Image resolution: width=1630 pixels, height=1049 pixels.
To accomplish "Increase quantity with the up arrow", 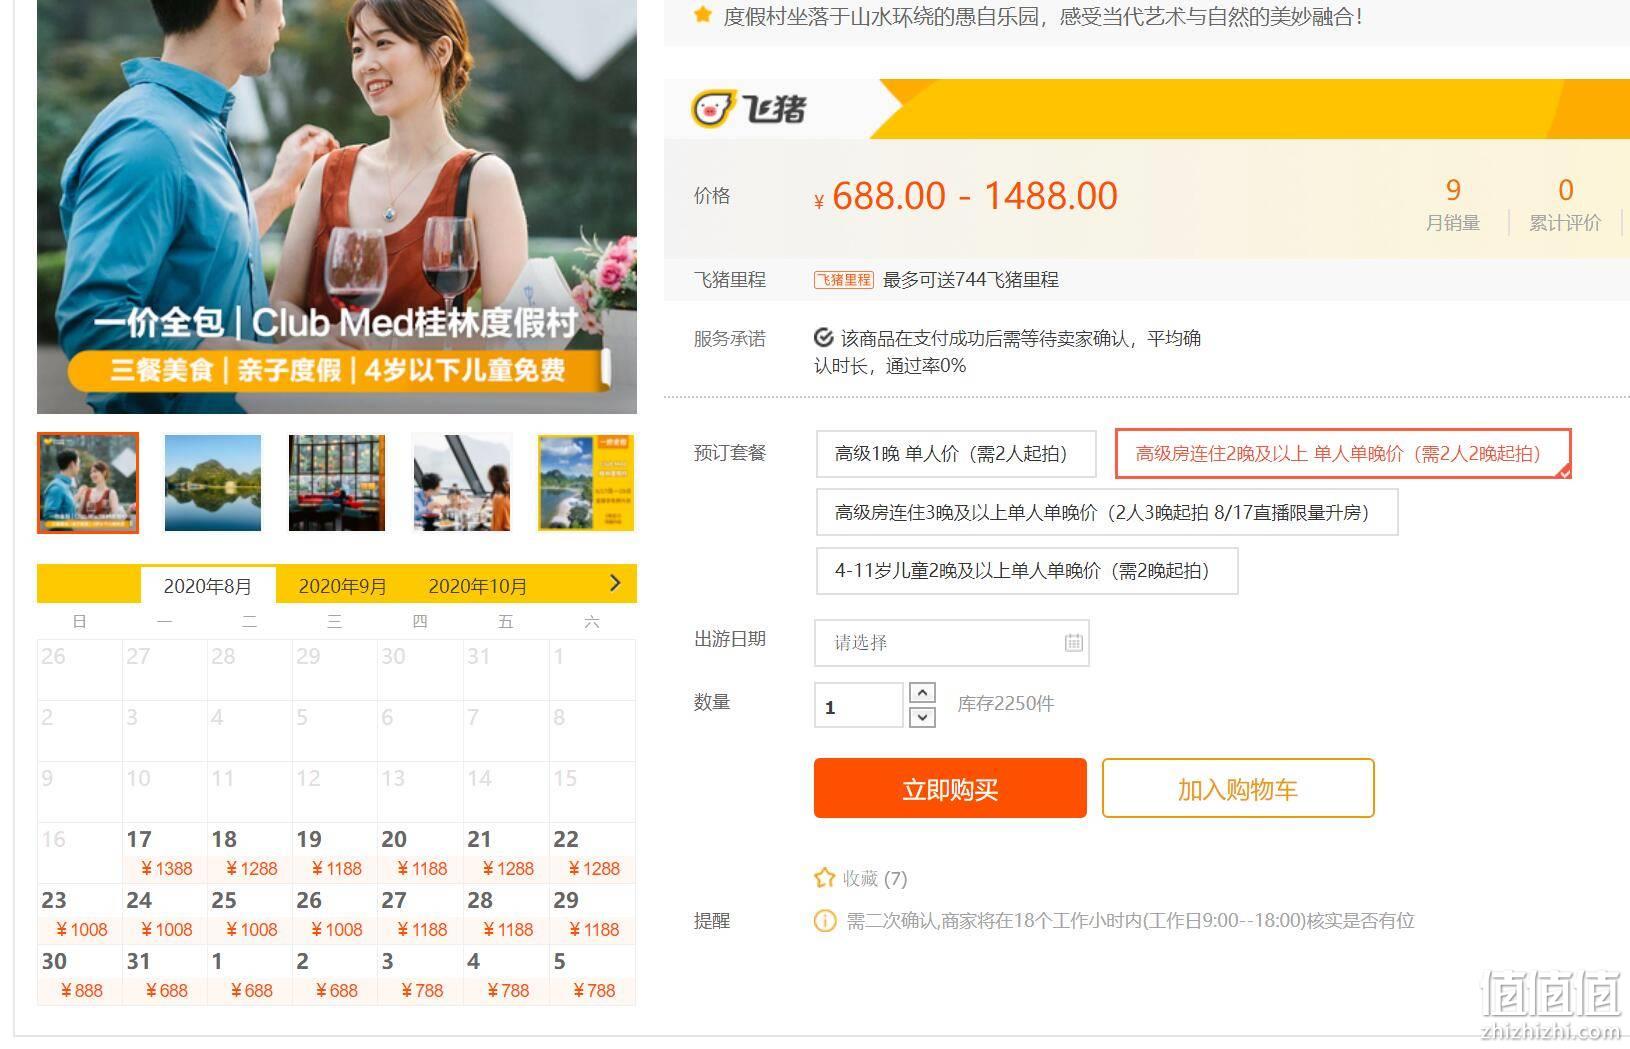I will [922, 692].
